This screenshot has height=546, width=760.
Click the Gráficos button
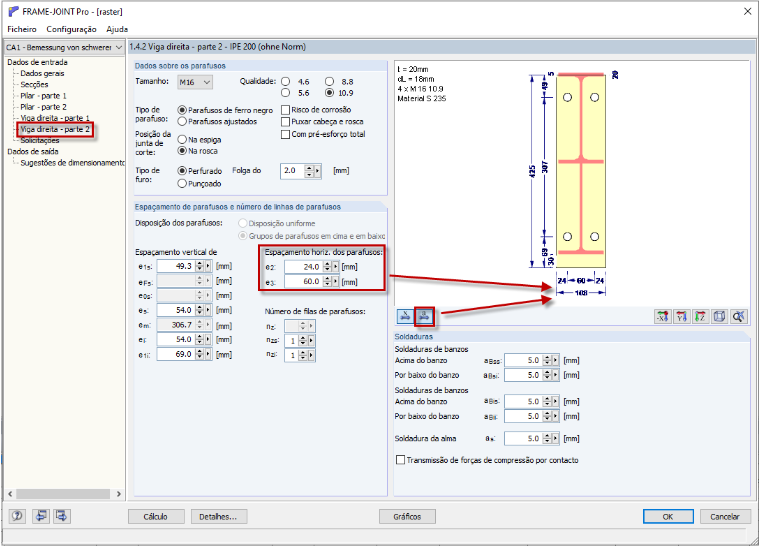pos(407,516)
